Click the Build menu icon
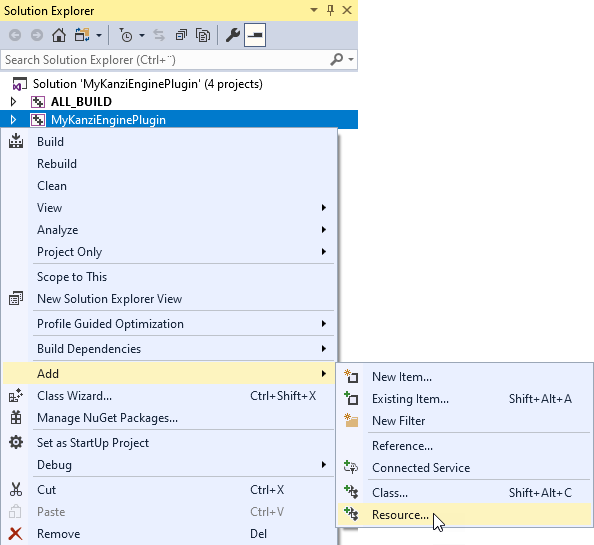This screenshot has width=594, height=545. [x=16, y=141]
